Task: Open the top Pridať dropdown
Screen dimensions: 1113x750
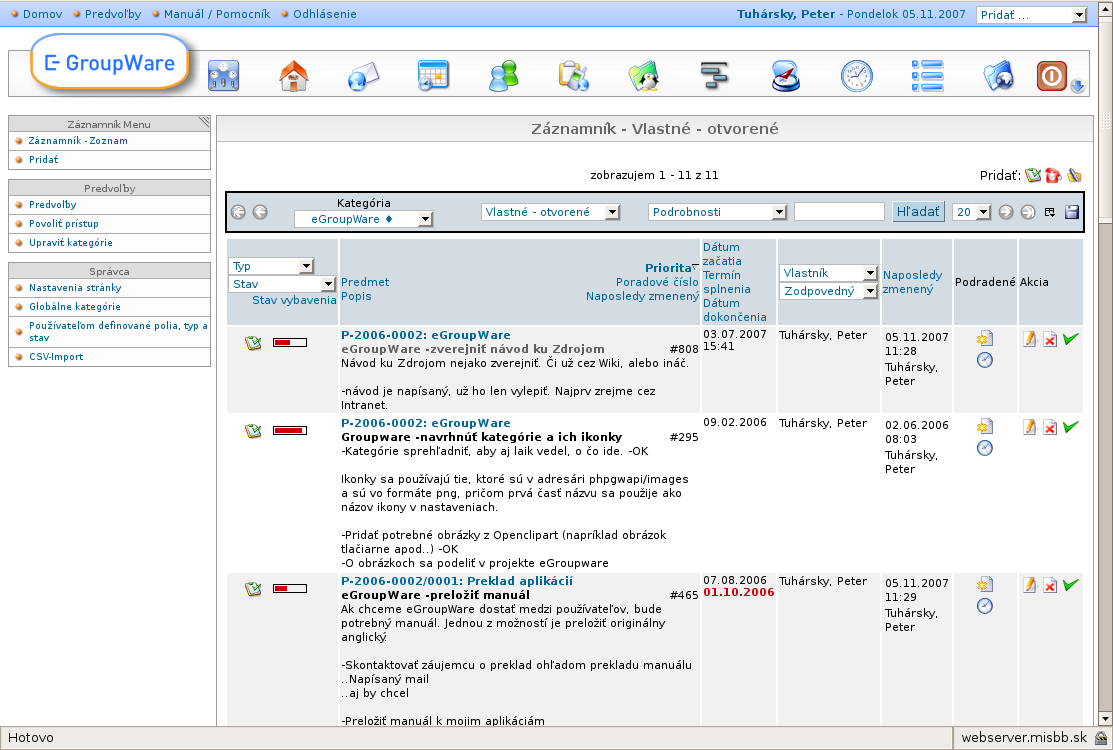Action: click(1031, 15)
